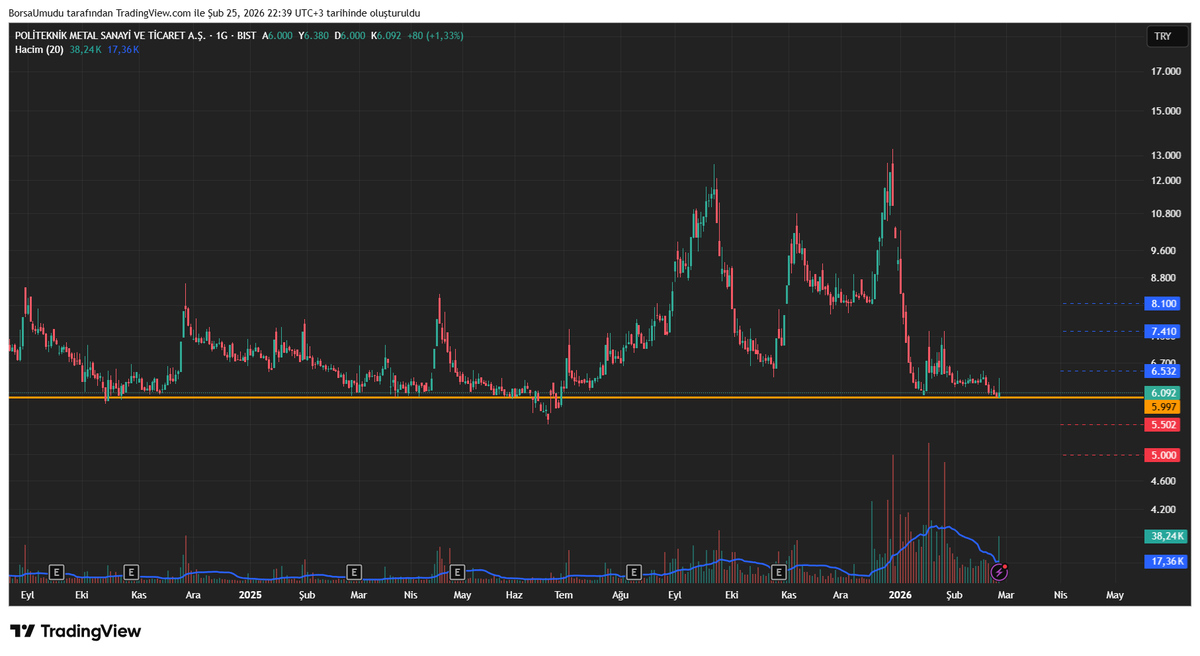Select the blue 7.410 price label
This screenshot has width=1200, height=656.
pos(1164,331)
